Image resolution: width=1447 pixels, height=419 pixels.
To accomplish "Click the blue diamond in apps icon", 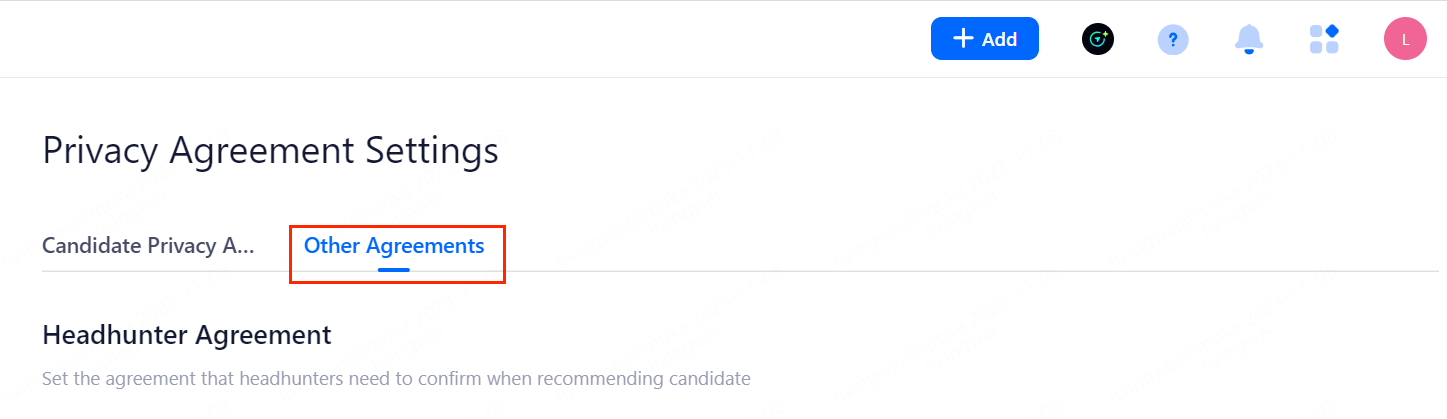I will tap(1331, 31).
